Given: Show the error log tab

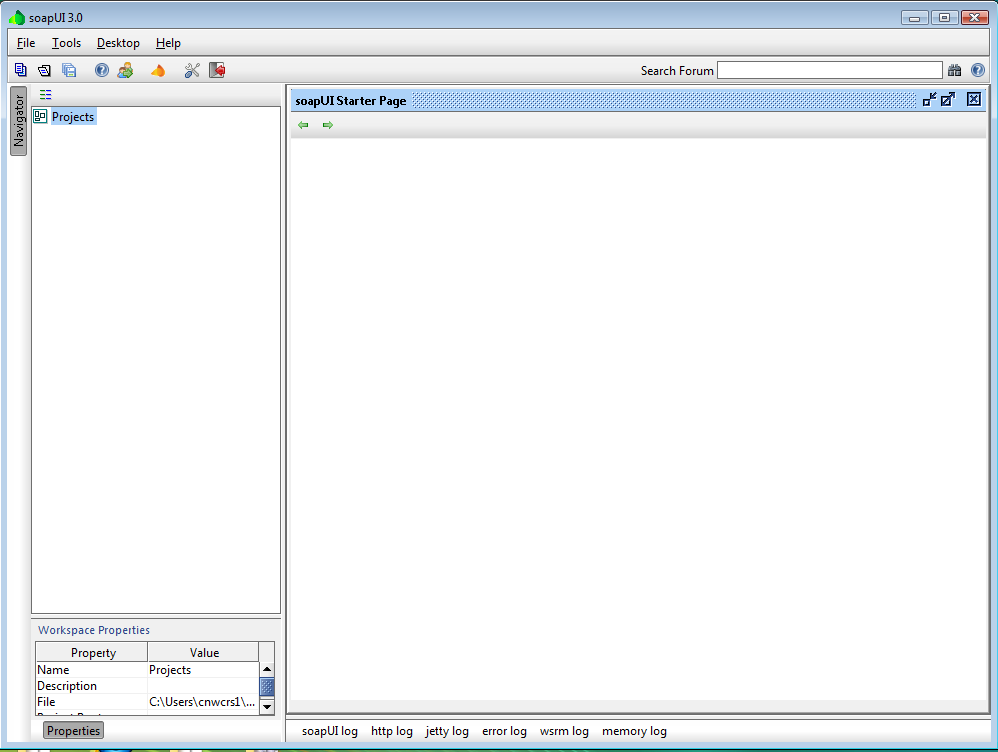Looking at the screenshot, I should click(504, 731).
